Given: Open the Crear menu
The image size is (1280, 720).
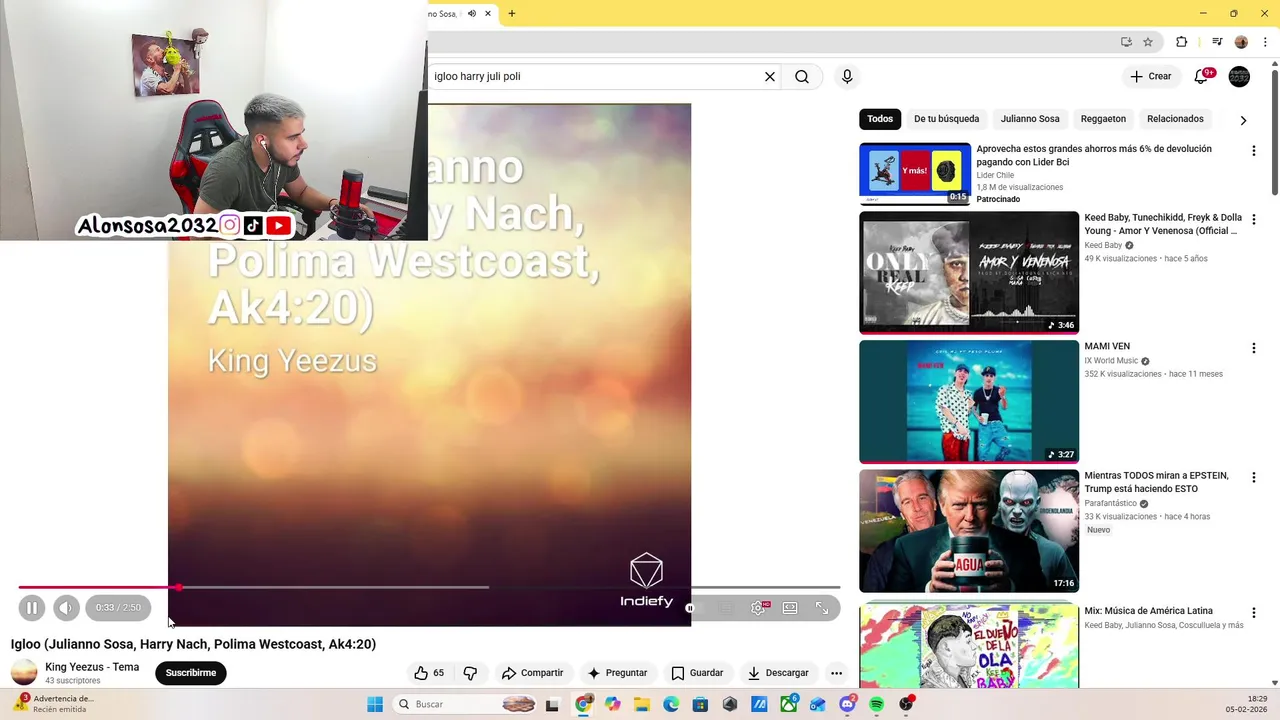Looking at the screenshot, I should click(x=1151, y=76).
